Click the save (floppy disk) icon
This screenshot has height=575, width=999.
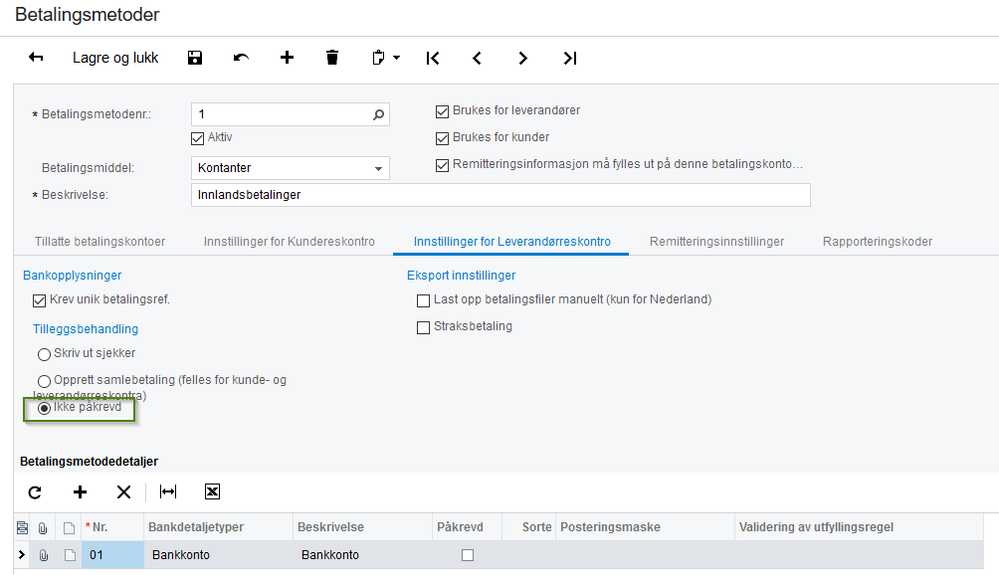click(195, 58)
